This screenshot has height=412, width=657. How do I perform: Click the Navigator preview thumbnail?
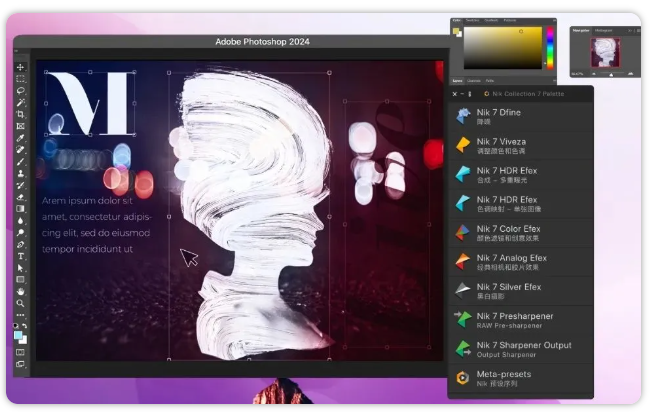605,52
